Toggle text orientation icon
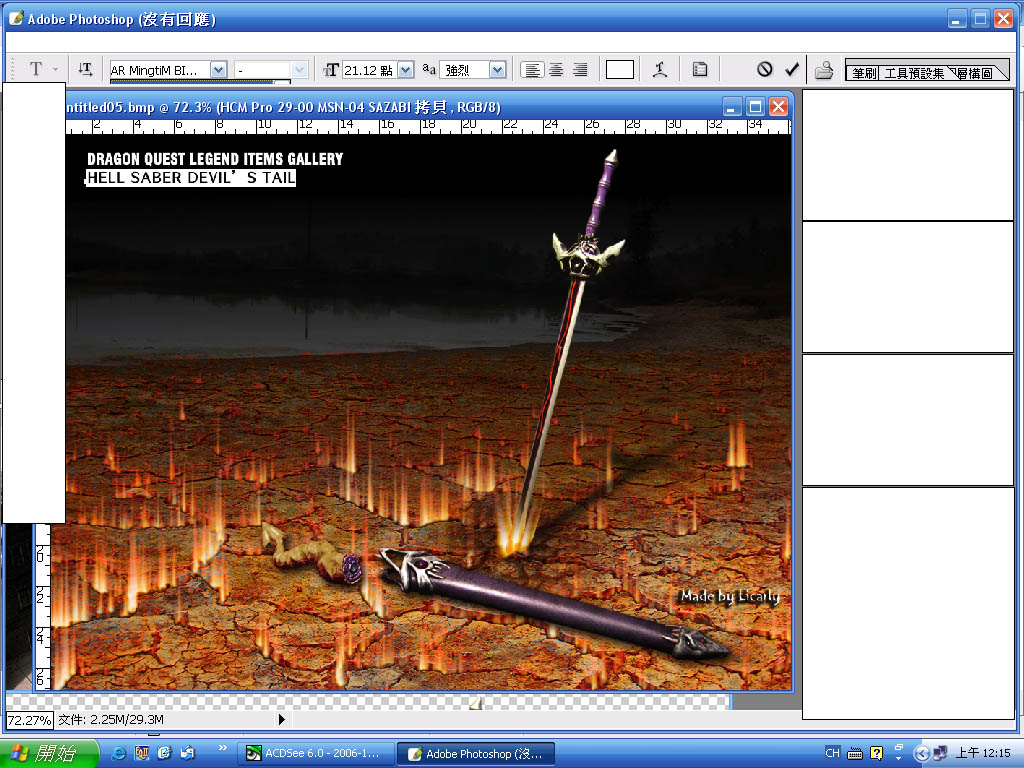The height and width of the screenshot is (768, 1024). 86,69
